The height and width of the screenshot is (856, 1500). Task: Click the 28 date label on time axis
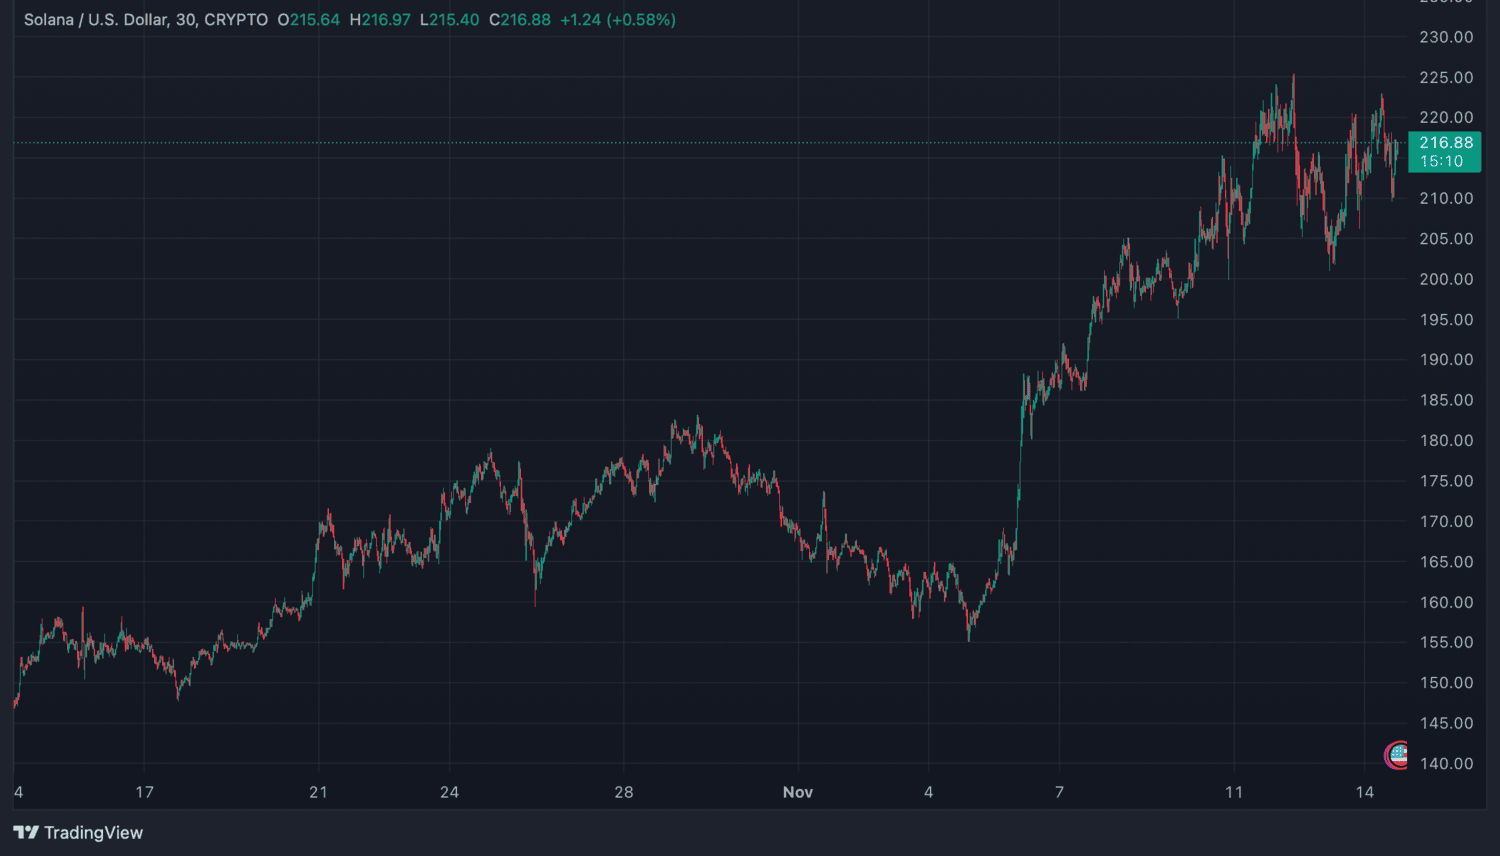(x=624, y=792)
